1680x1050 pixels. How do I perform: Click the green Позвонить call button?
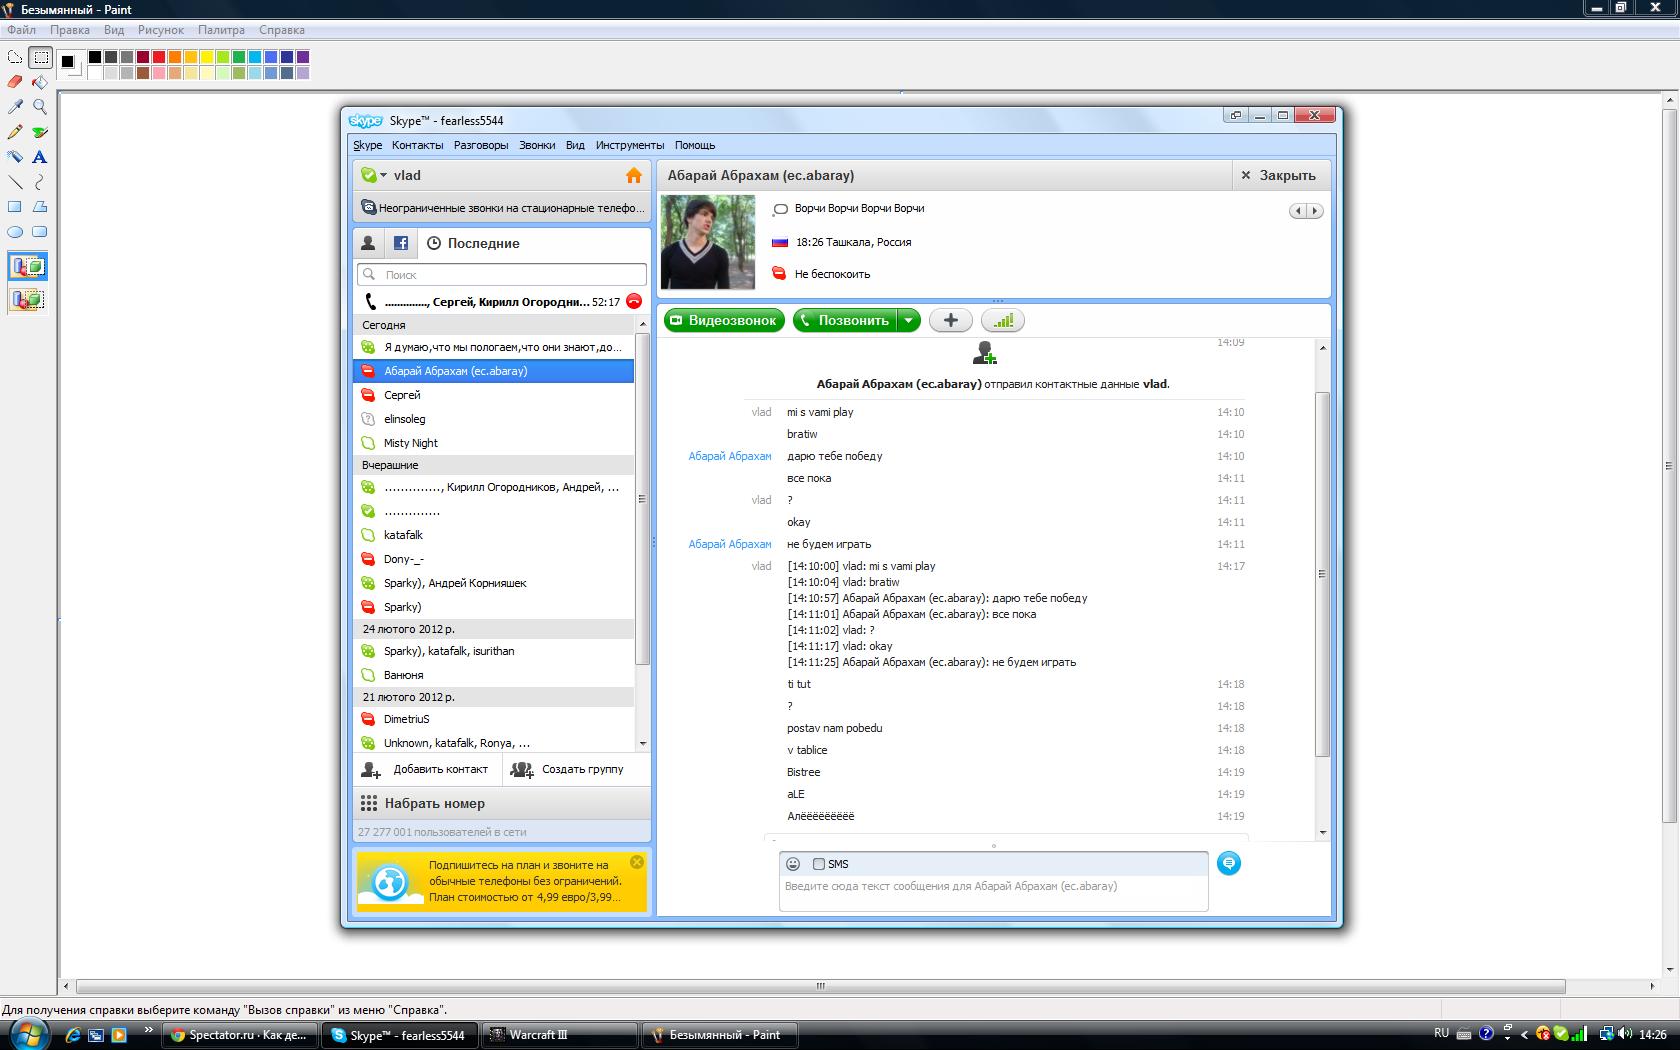click(x=845, y=320)
